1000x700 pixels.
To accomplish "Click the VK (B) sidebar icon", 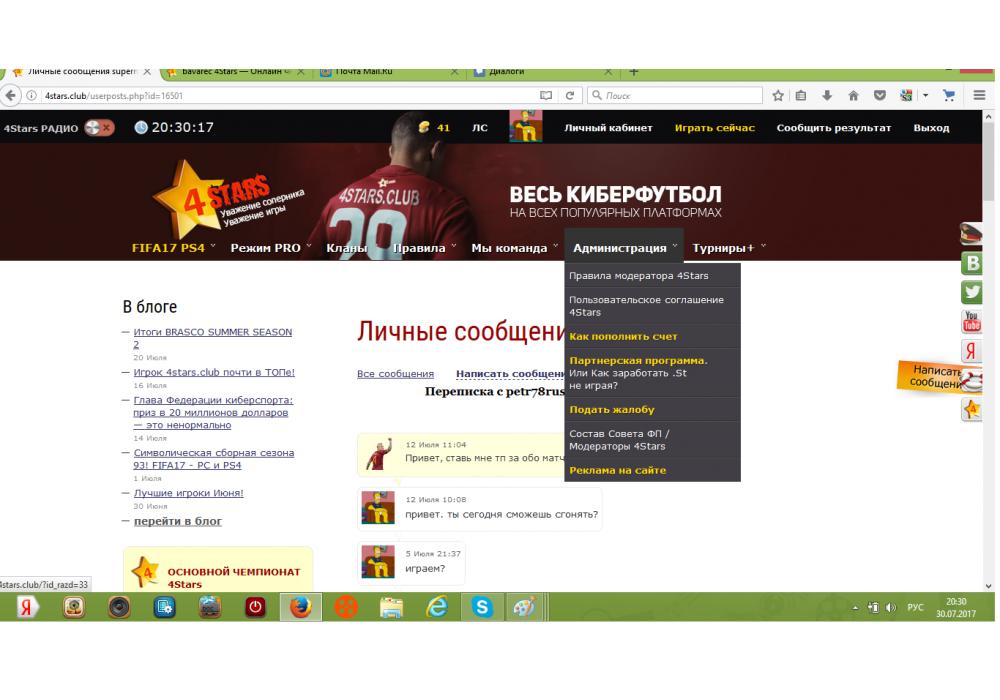I will (x=971, y=263).
